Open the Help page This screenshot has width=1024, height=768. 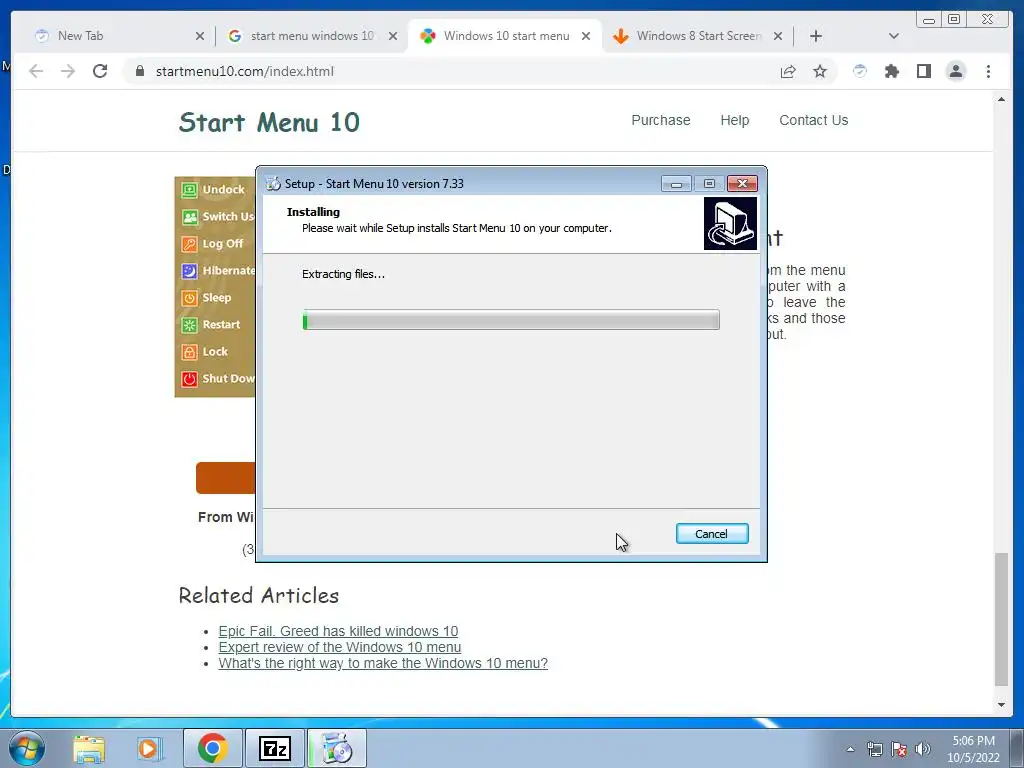click(735, 120)
